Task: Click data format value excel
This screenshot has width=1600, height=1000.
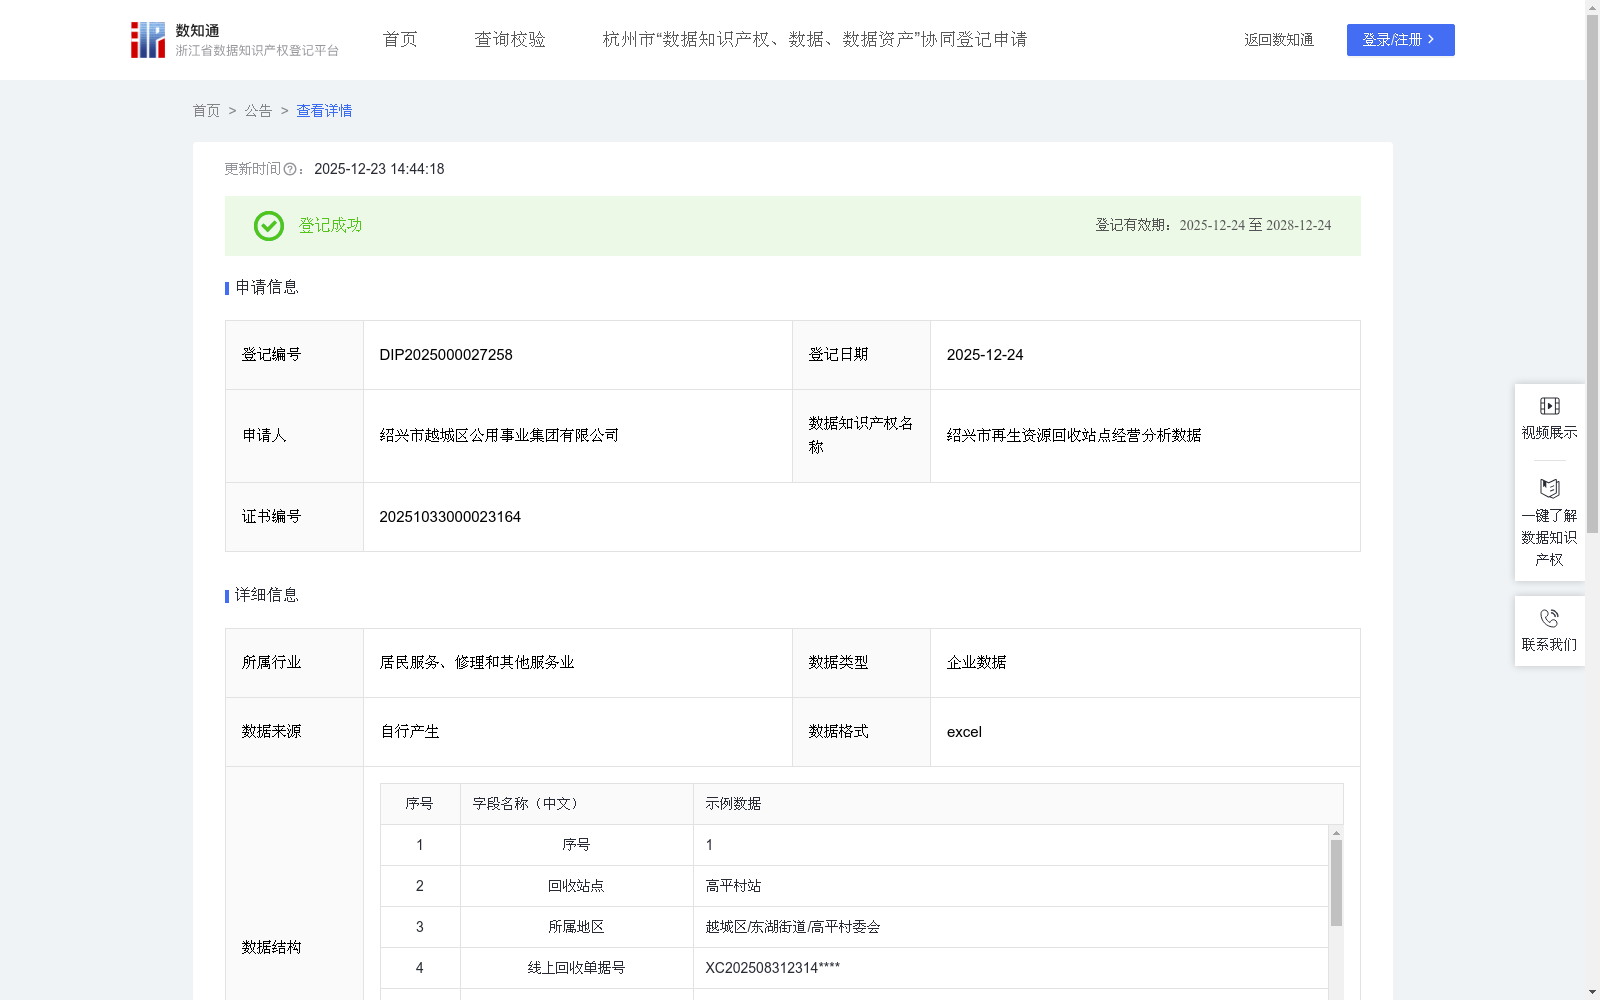Action: click(964, 732)
